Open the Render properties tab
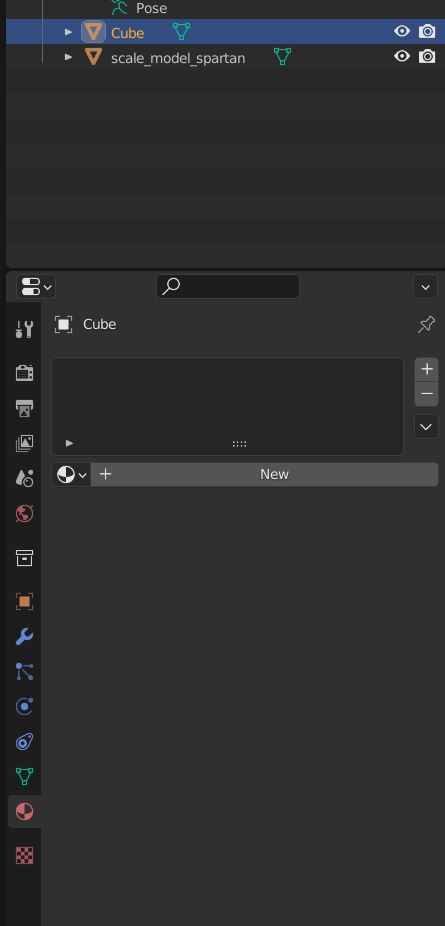 (x=24, y=372)
